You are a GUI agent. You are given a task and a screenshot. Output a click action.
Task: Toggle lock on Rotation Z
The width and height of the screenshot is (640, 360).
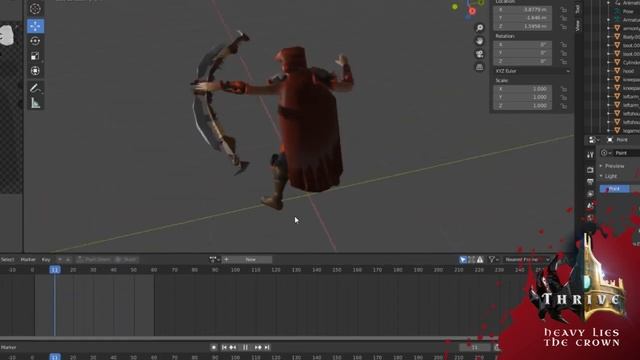point(564,62)
